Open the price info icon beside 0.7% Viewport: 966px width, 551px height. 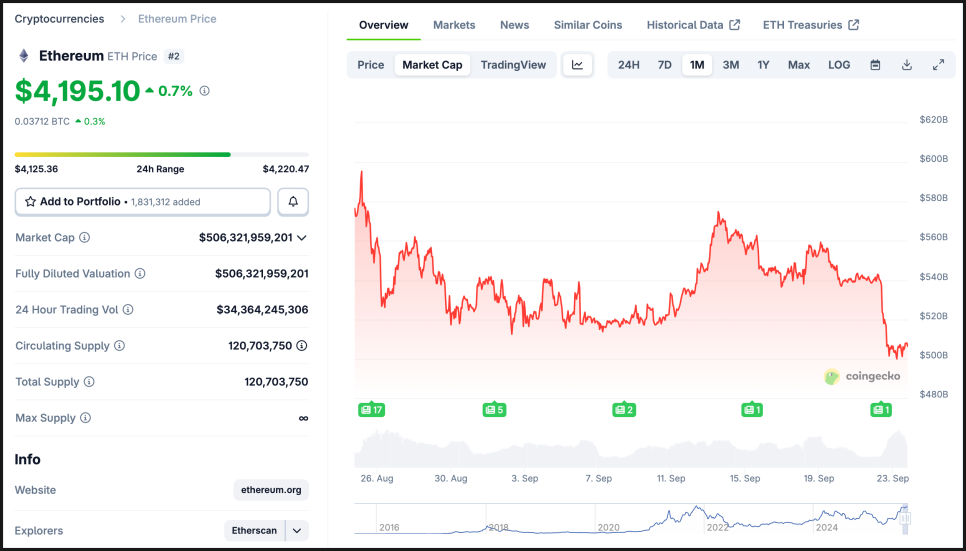pos(205,91)
